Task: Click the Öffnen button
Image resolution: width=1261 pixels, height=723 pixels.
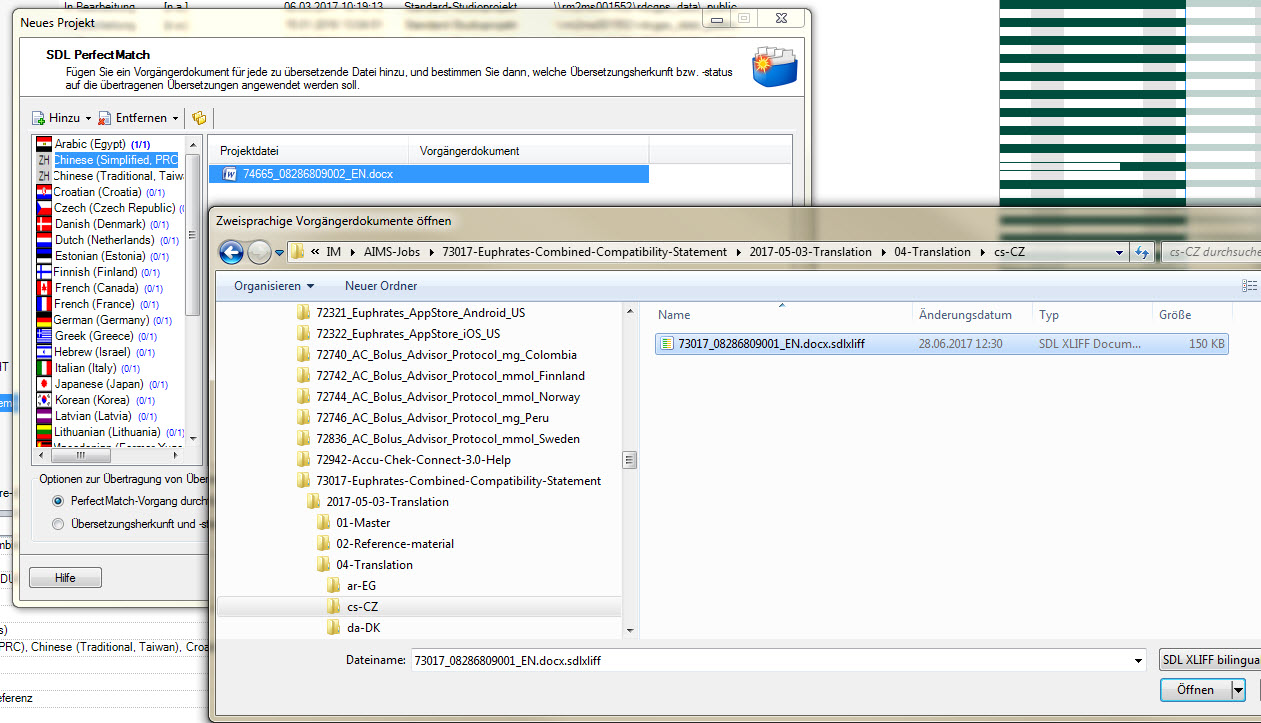Action: coord(1195,690)
